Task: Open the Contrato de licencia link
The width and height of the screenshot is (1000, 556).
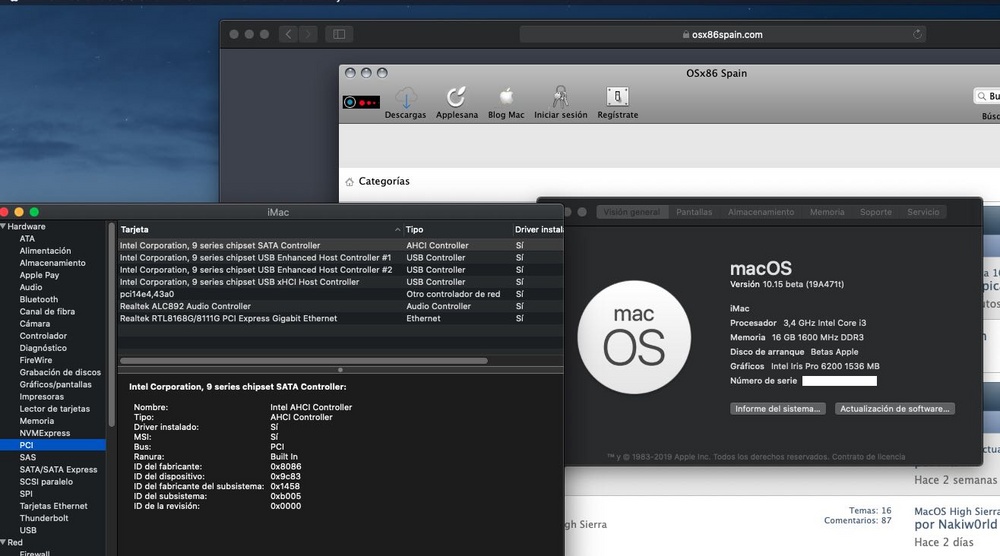Action: pos(868,457)
